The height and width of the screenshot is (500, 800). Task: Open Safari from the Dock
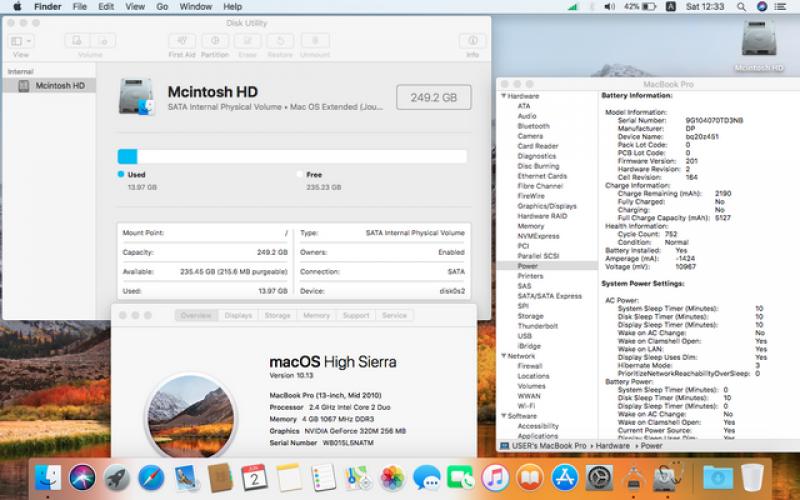pyautogui.click(x=152, y=478)
